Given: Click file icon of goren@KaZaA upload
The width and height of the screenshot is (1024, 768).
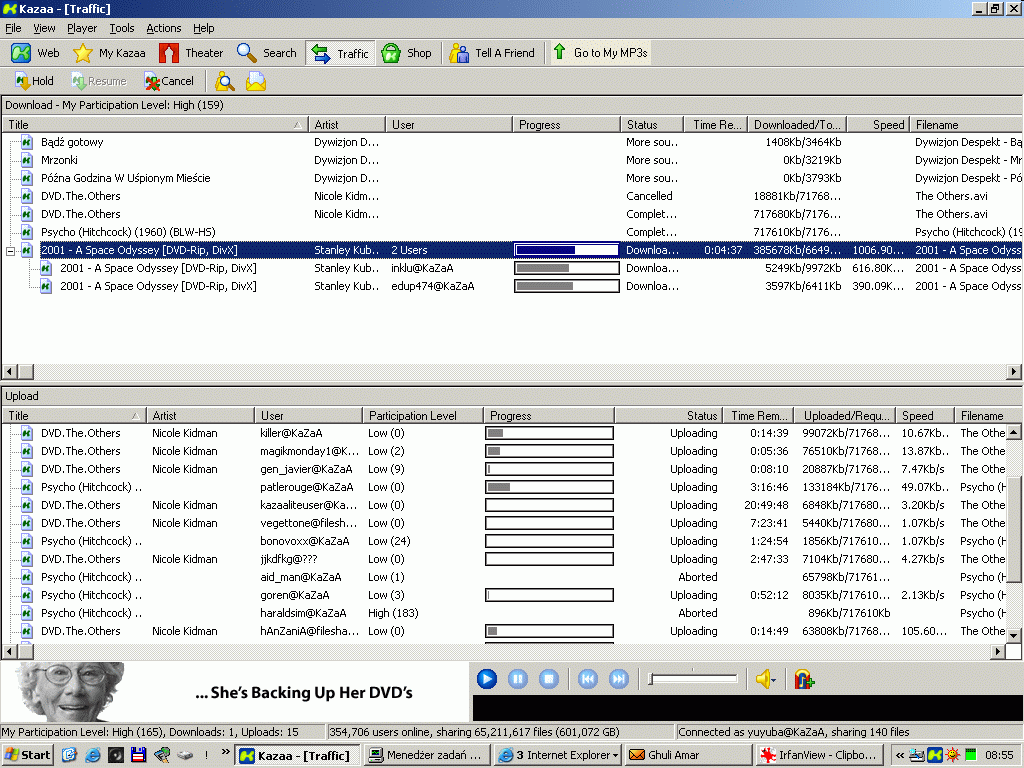Looking at the screenshot, I should pos(27,596).
